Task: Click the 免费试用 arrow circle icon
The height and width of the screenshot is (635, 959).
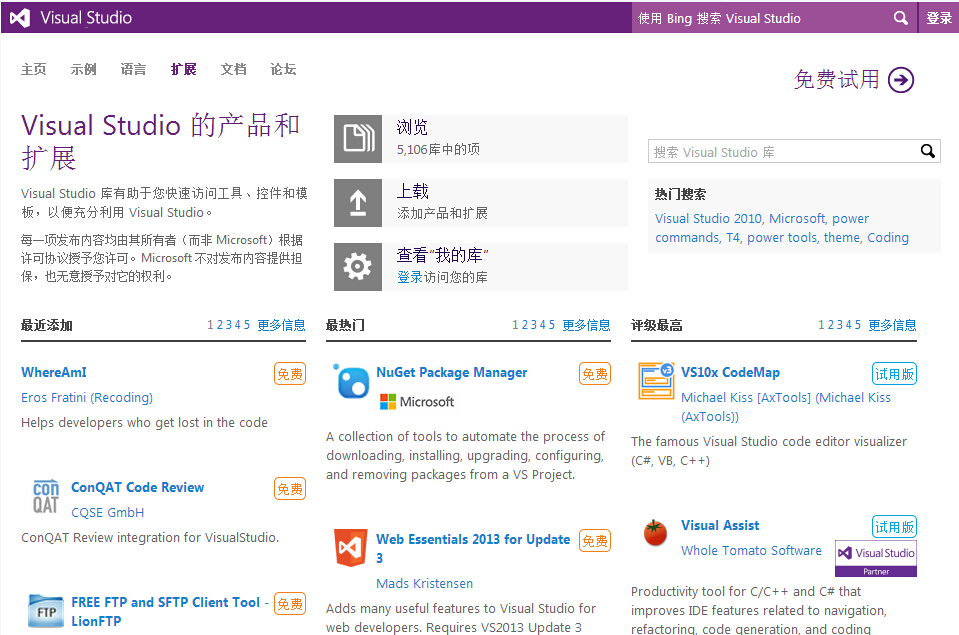Action: pyautogui.click(x=901, y=80)
